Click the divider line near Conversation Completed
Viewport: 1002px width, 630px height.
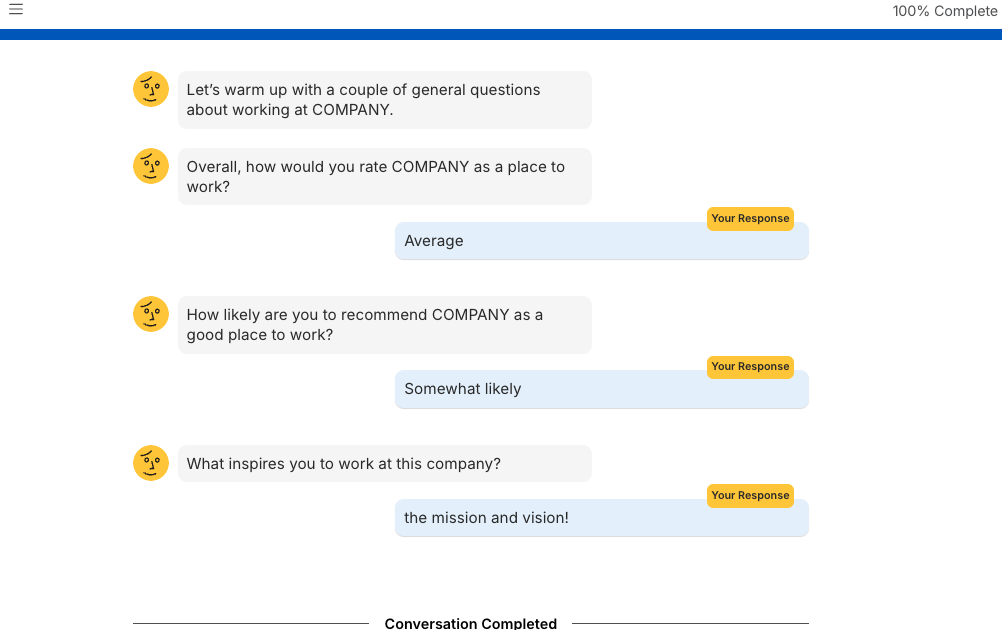[x=250, y=623]
